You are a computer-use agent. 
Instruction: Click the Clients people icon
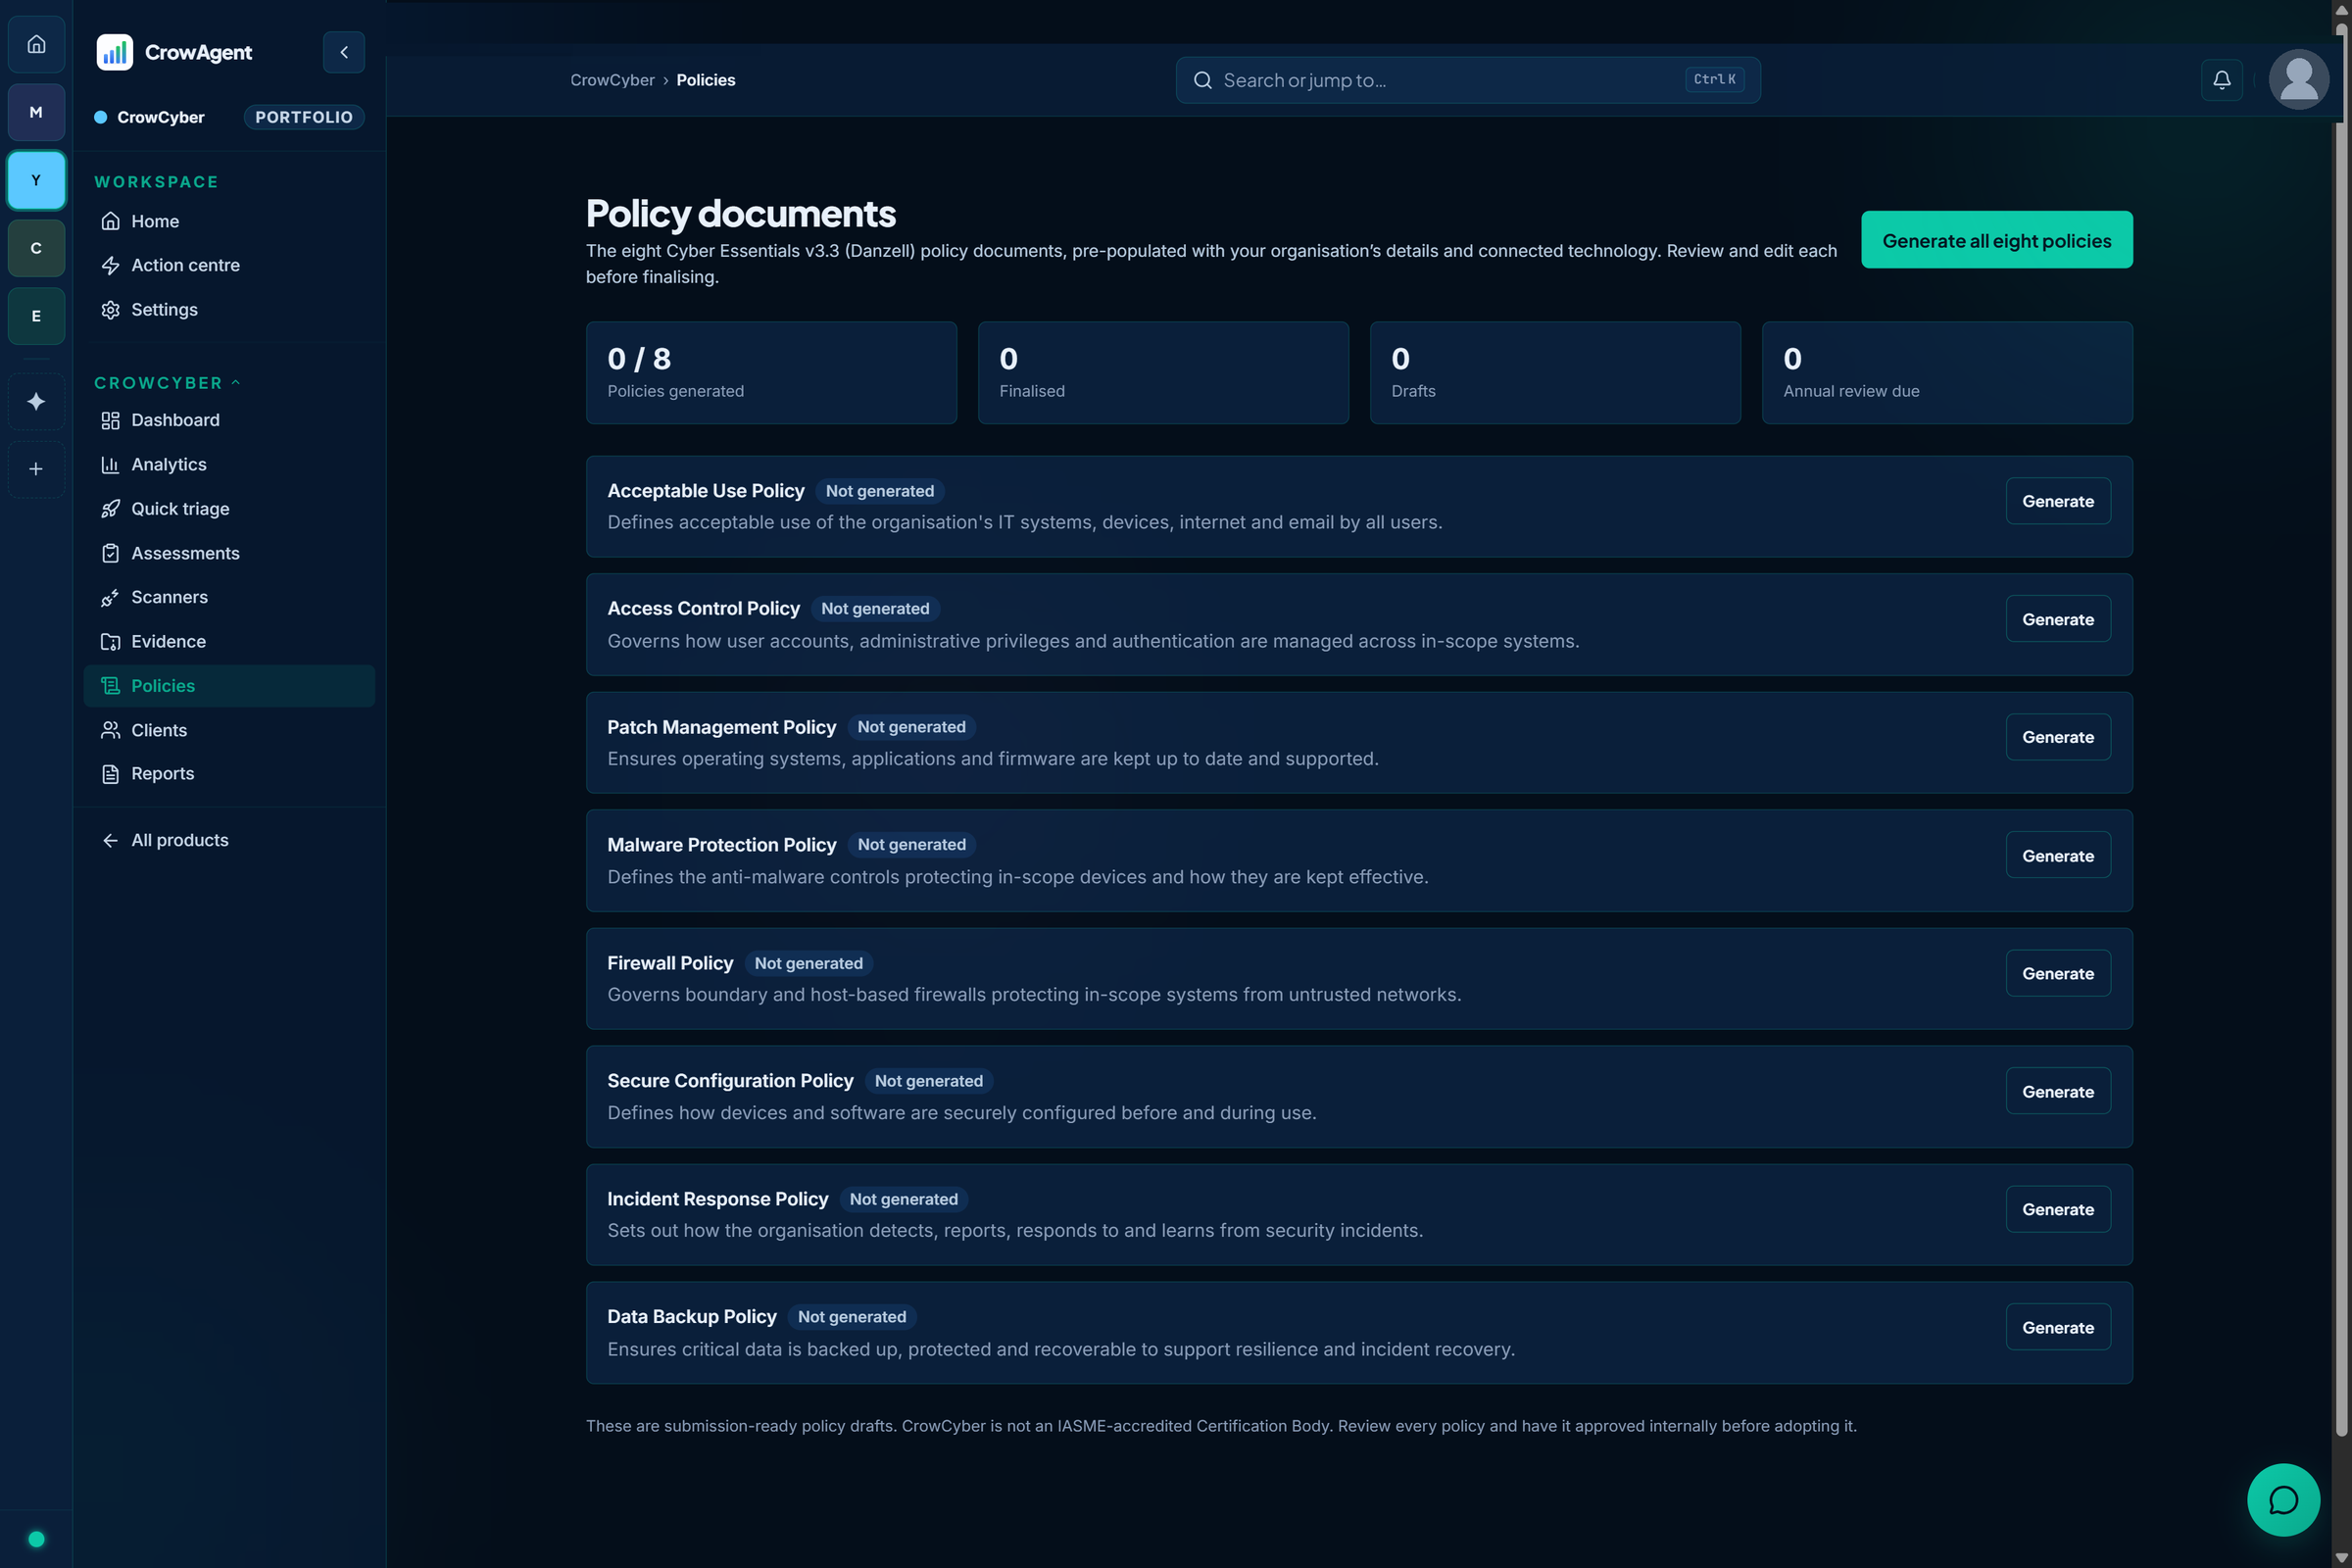pos(110,730)
